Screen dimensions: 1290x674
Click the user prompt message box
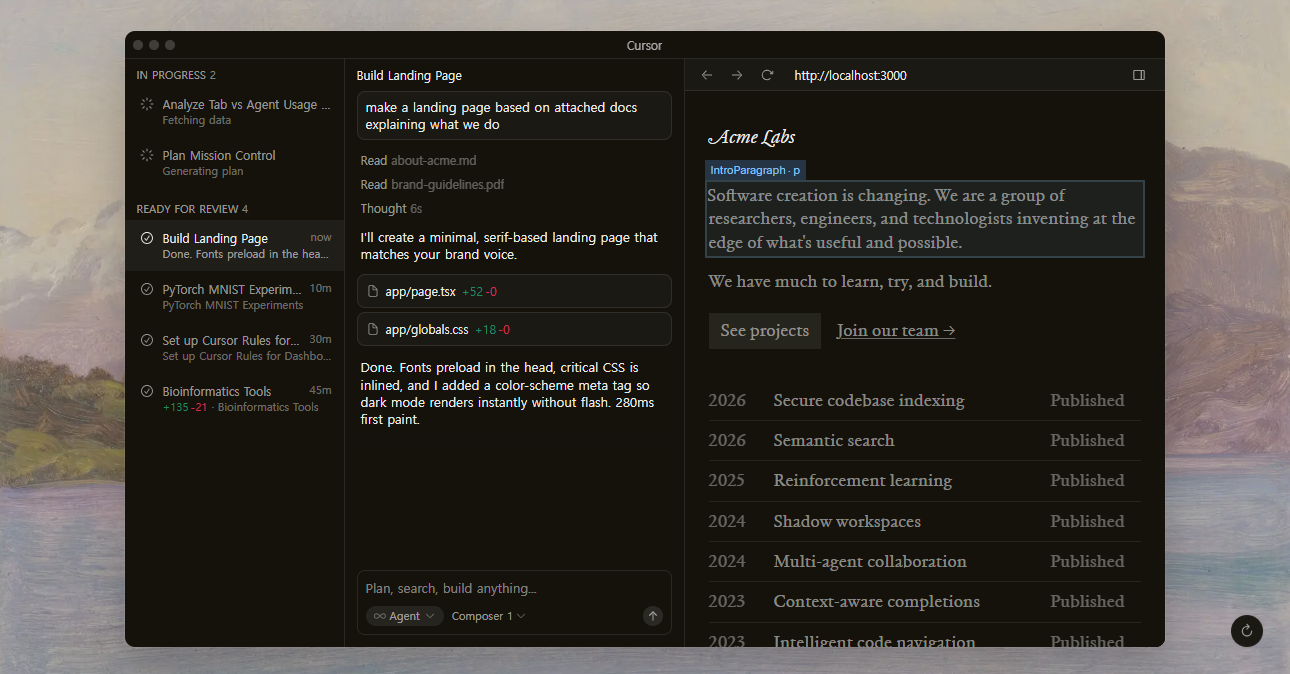point(514,116)
